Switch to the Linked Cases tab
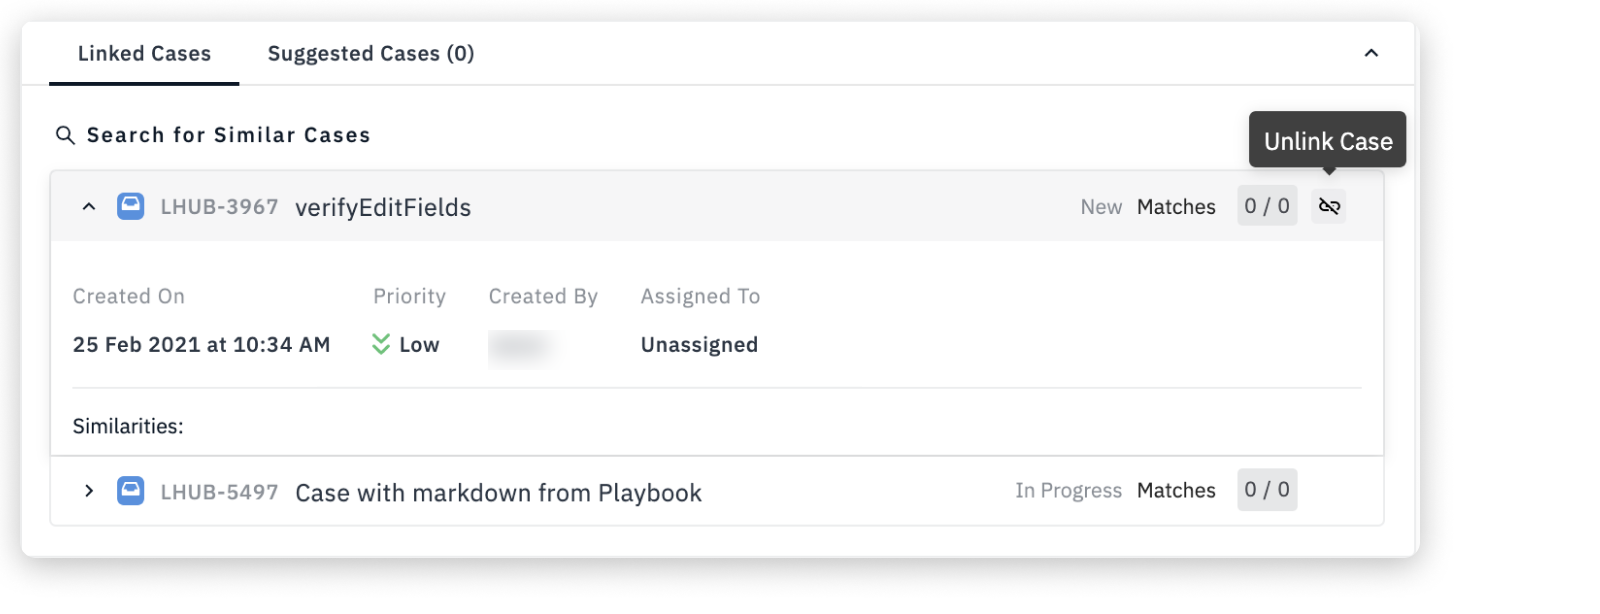This screenshot has width=1600, height=614. click(144, 54)
